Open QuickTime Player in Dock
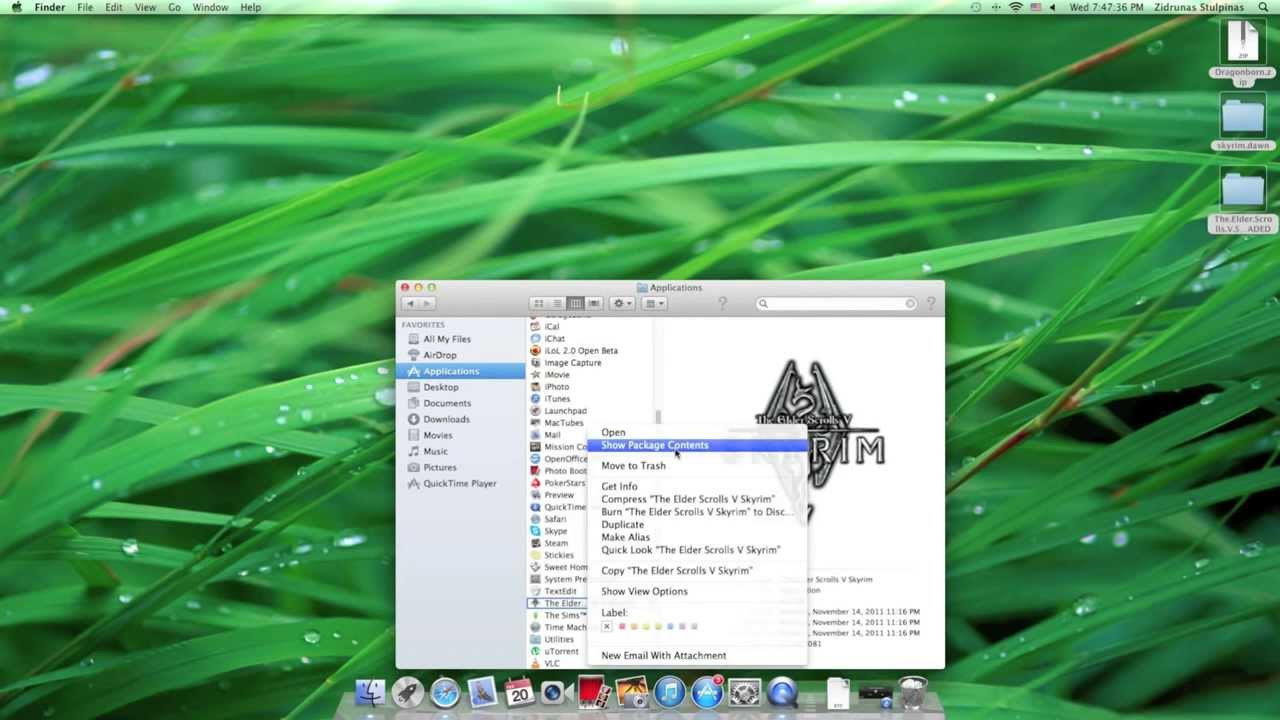1280x720 pixels. pyautogui.click(x=782, y=692)
